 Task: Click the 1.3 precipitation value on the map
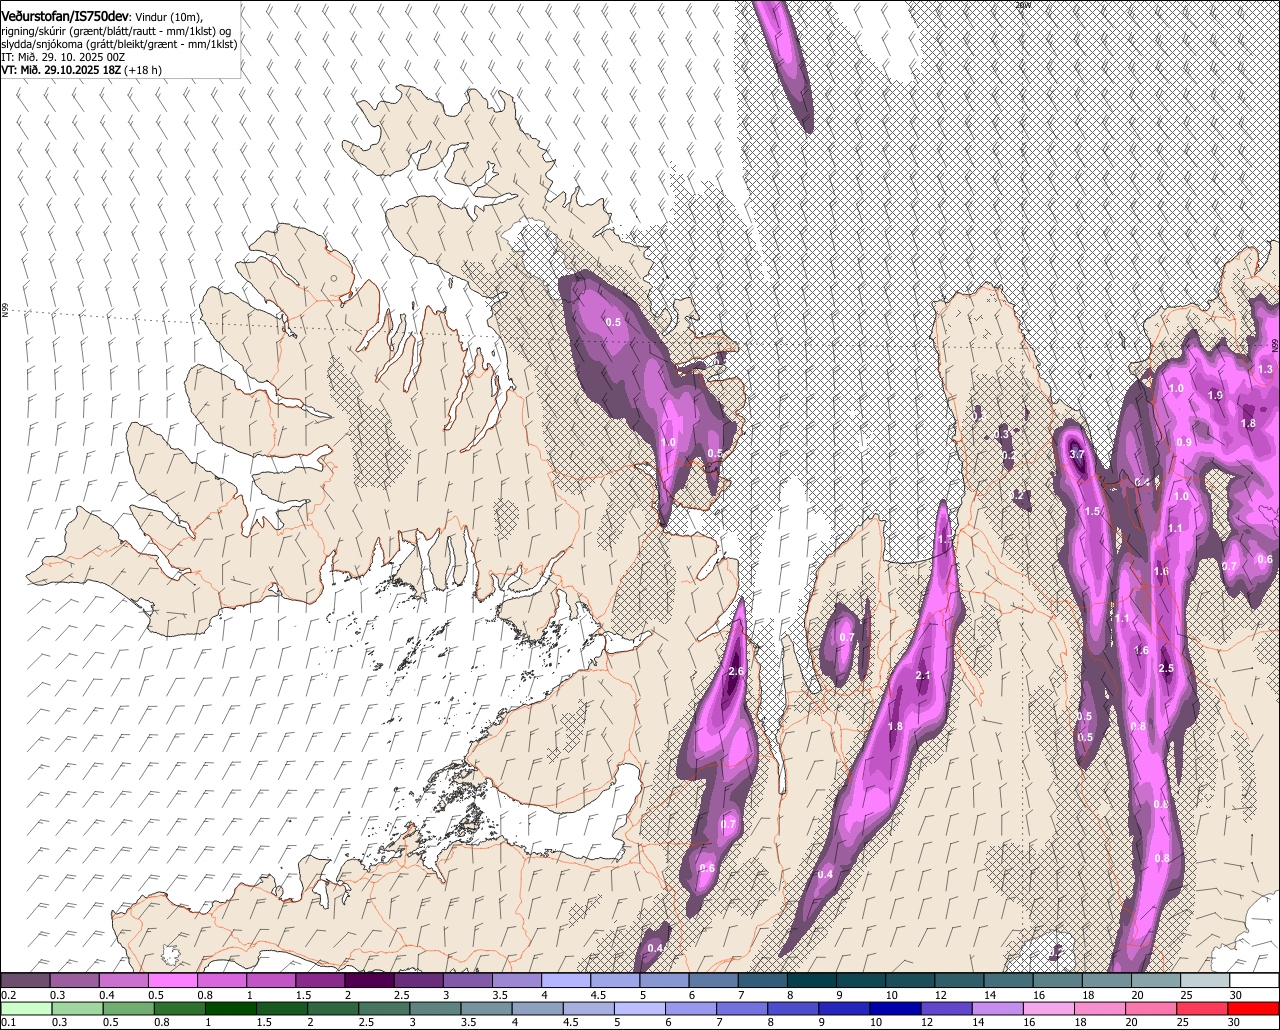click(1265, 369)
